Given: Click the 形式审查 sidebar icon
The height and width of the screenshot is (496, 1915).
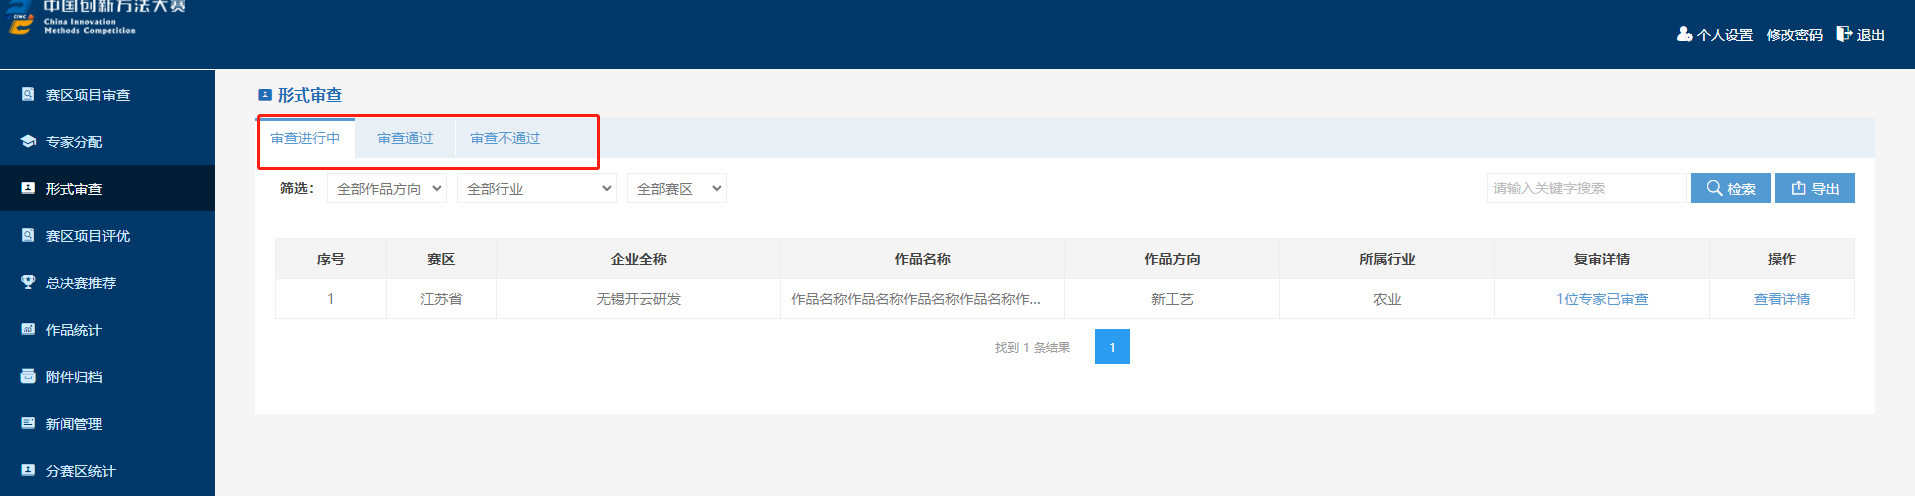Looking at the screenshot, I should click(28, 188).
